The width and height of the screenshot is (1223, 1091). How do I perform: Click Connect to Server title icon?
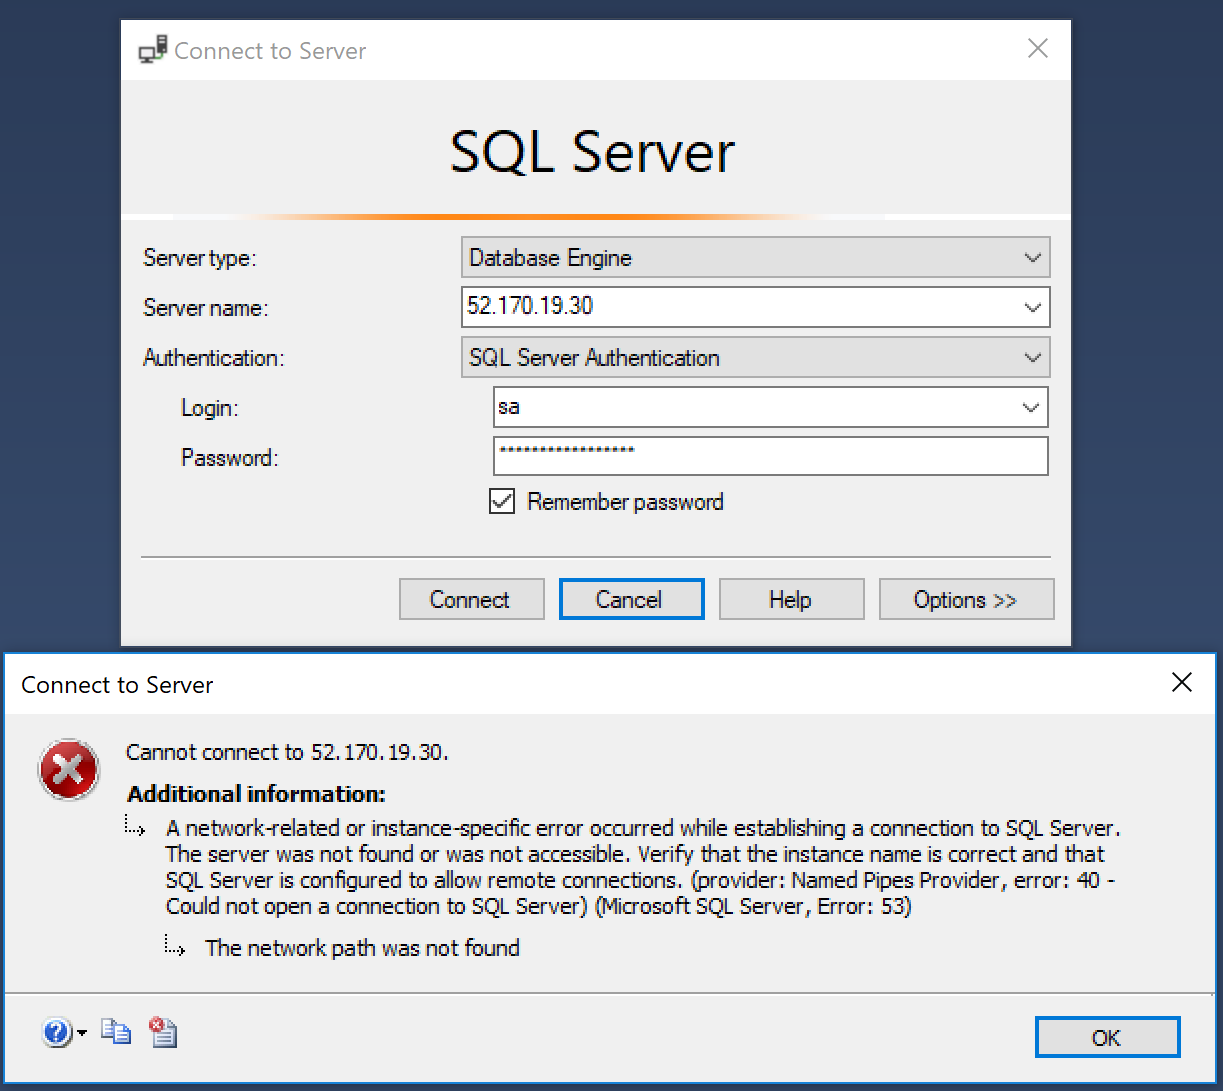point(153,50)
